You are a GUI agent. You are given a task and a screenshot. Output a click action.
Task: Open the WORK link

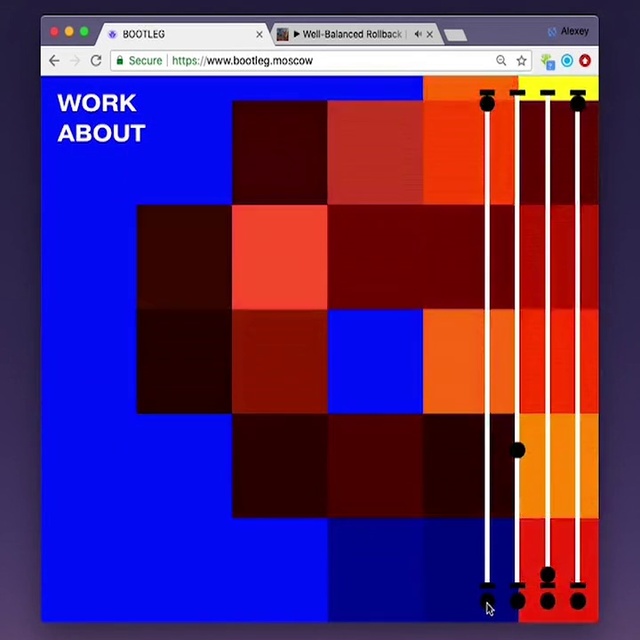tap(97, 103)
